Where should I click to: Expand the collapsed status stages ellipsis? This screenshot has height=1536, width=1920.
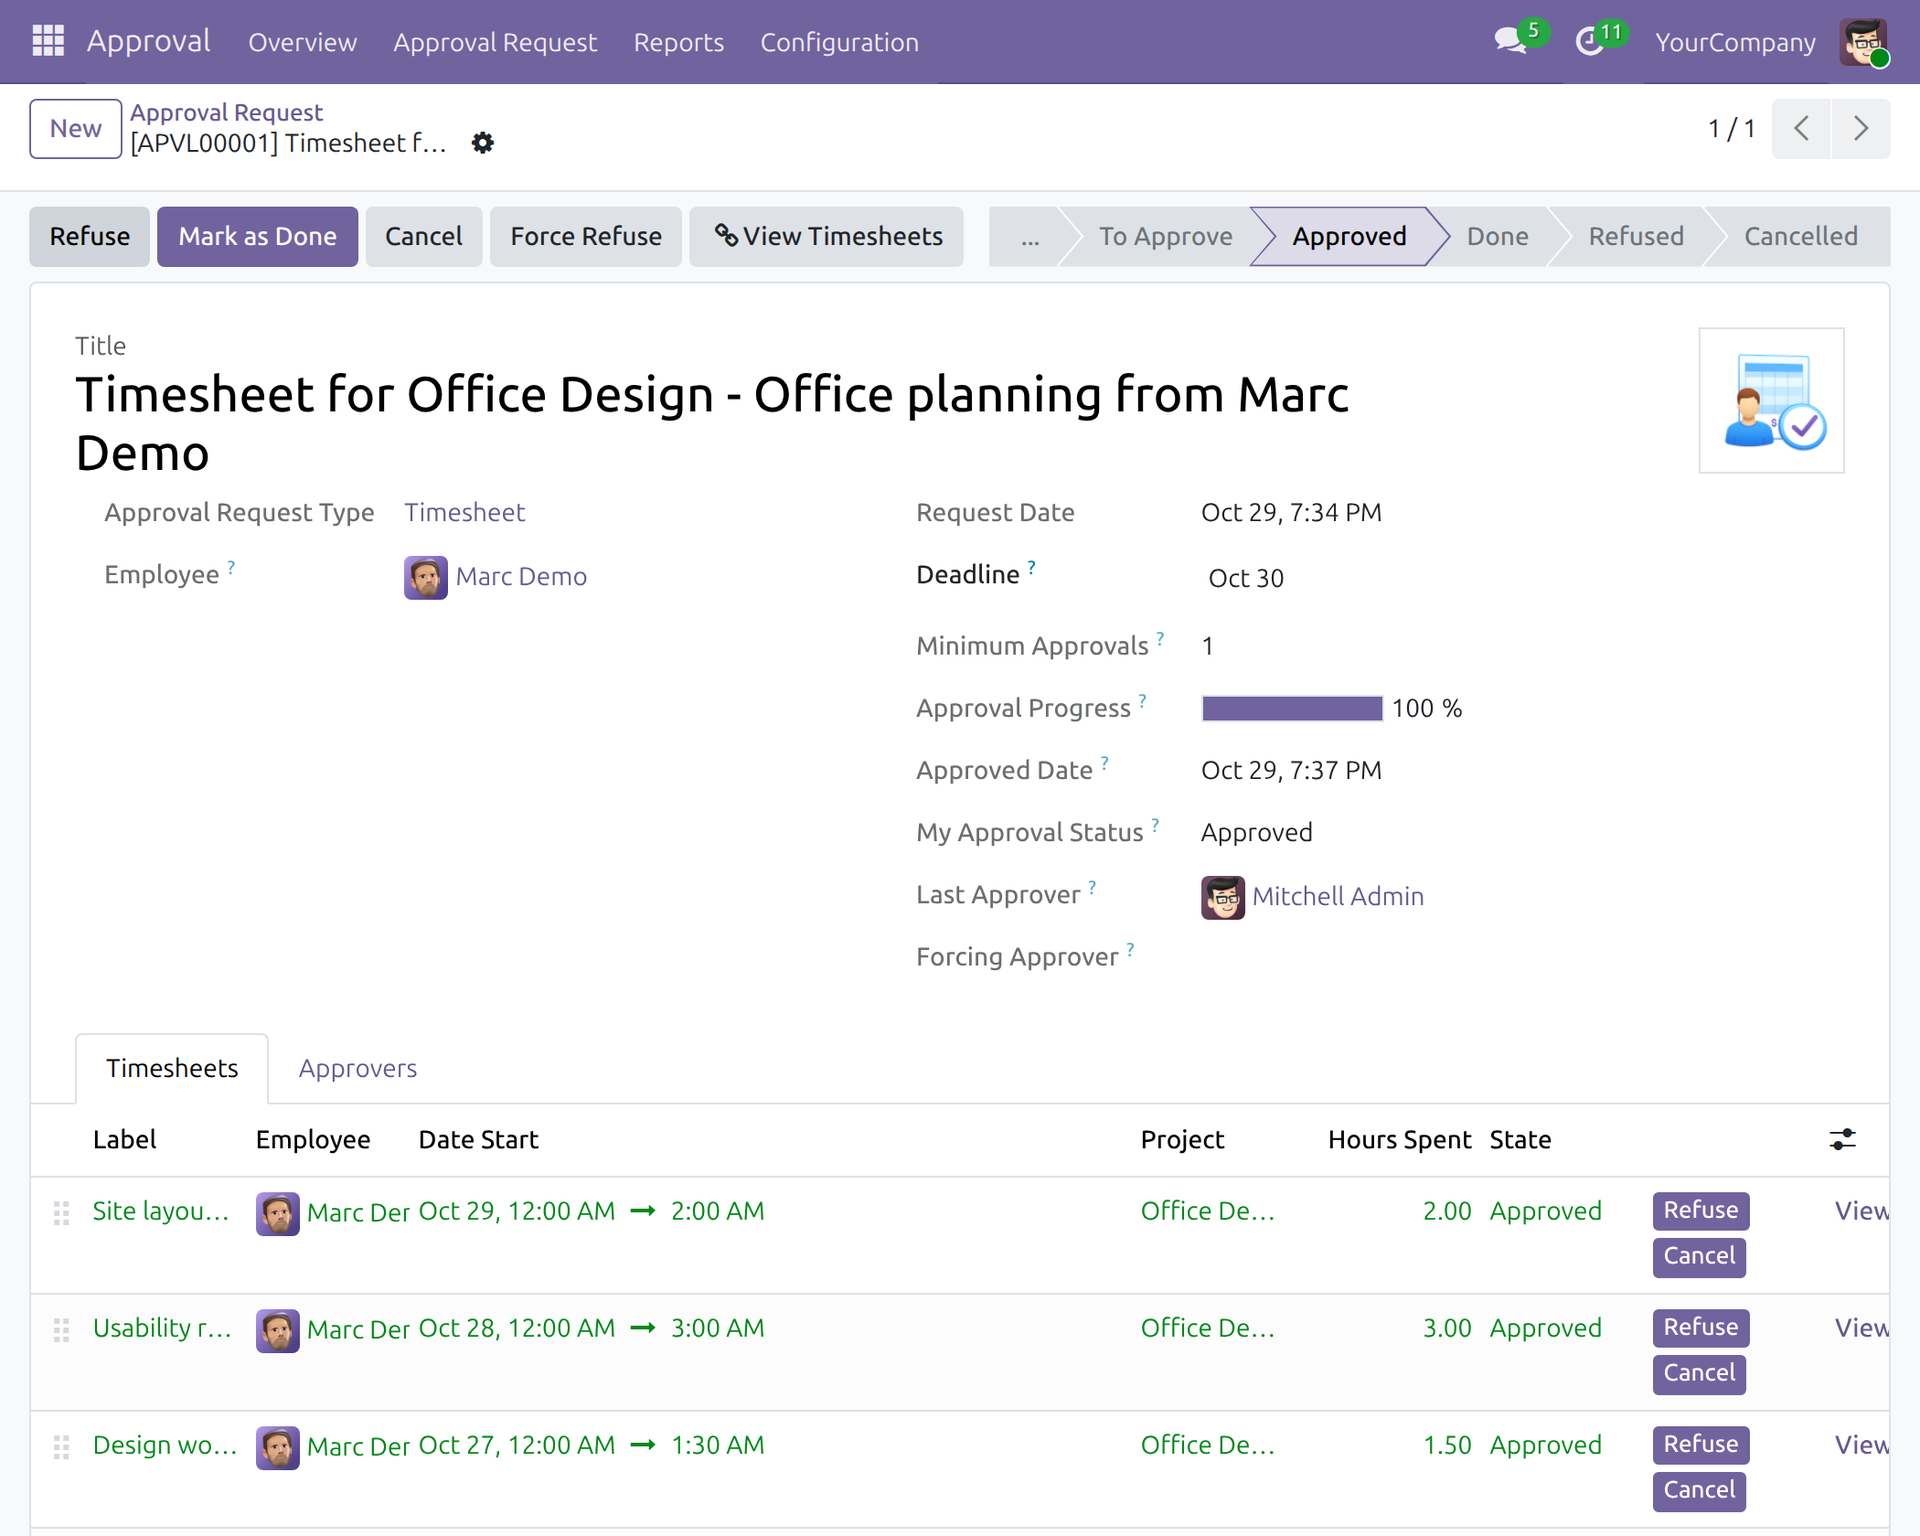click(1030, 237)
